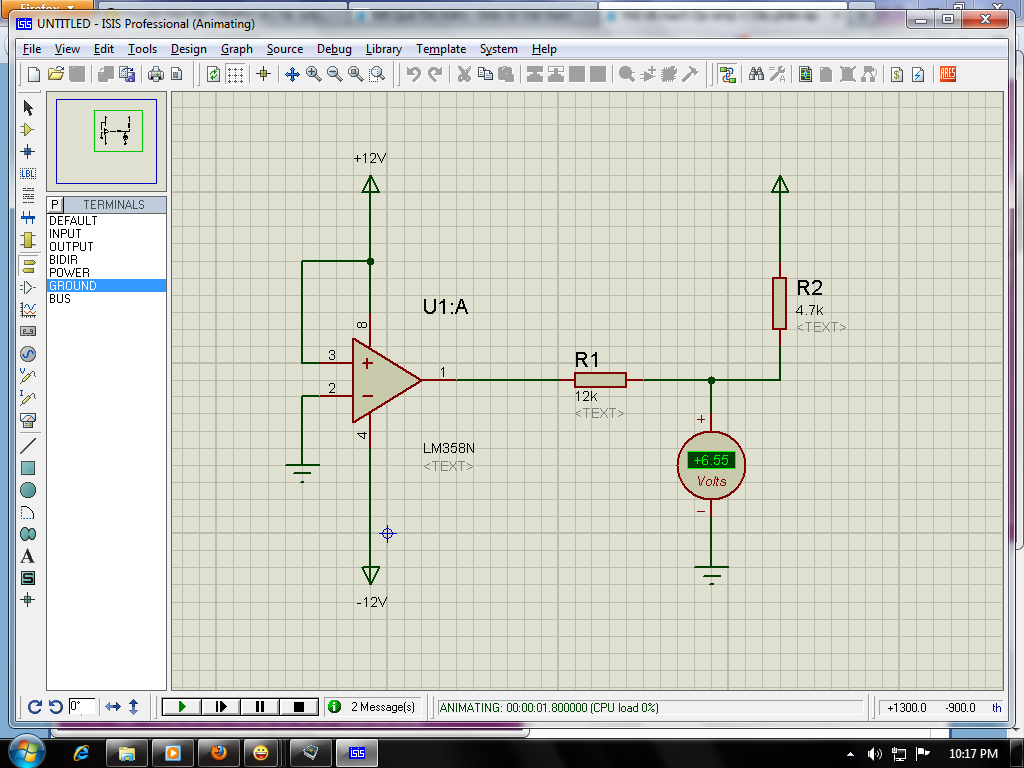Select POWER in terminals list
The height and width of the screenshot is (768, 1024).
coord(70,273)
